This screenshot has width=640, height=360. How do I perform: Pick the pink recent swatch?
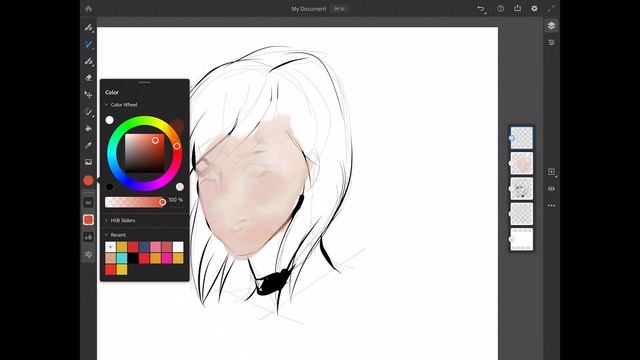(x=156, y=247)
